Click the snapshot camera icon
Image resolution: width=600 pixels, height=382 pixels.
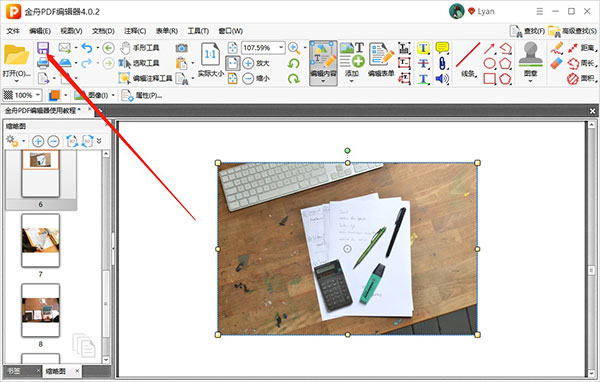(181, 48)
